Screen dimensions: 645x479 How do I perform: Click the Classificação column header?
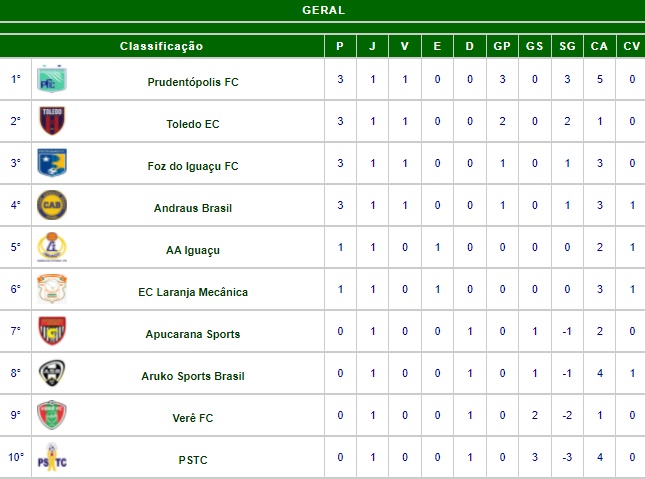(x=162, y=46)
